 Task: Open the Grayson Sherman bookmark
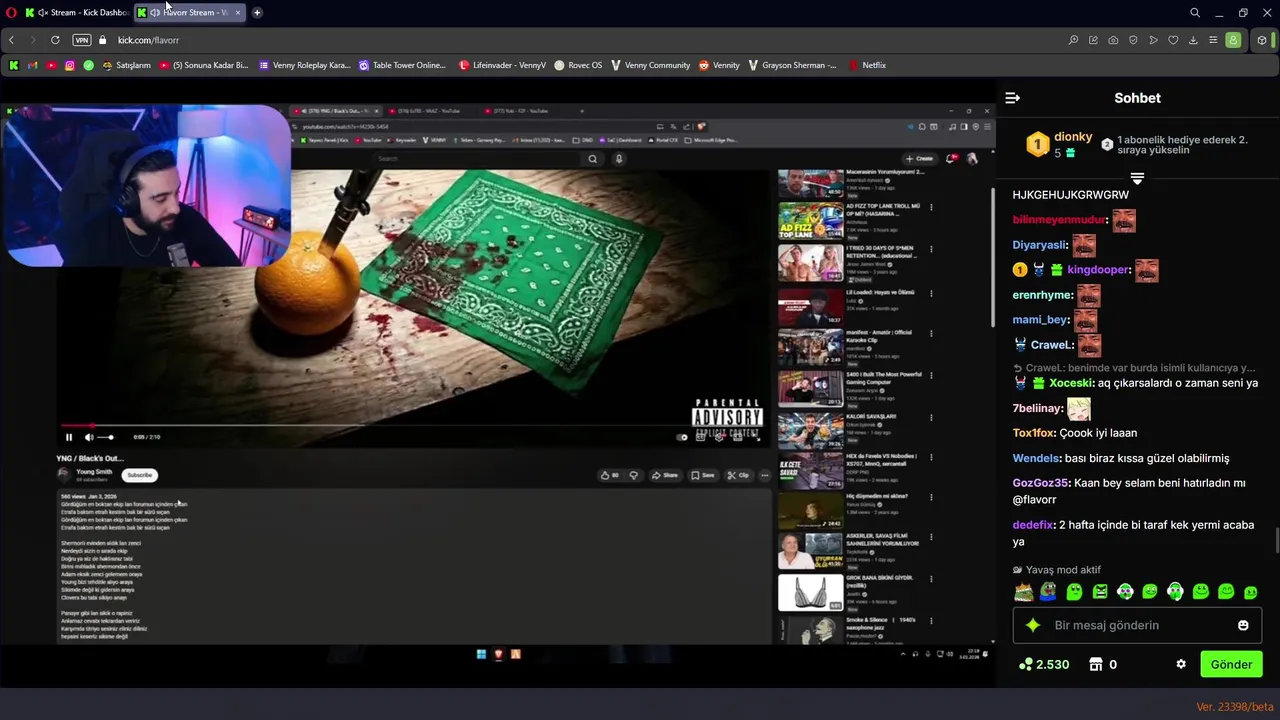point(791,65)
